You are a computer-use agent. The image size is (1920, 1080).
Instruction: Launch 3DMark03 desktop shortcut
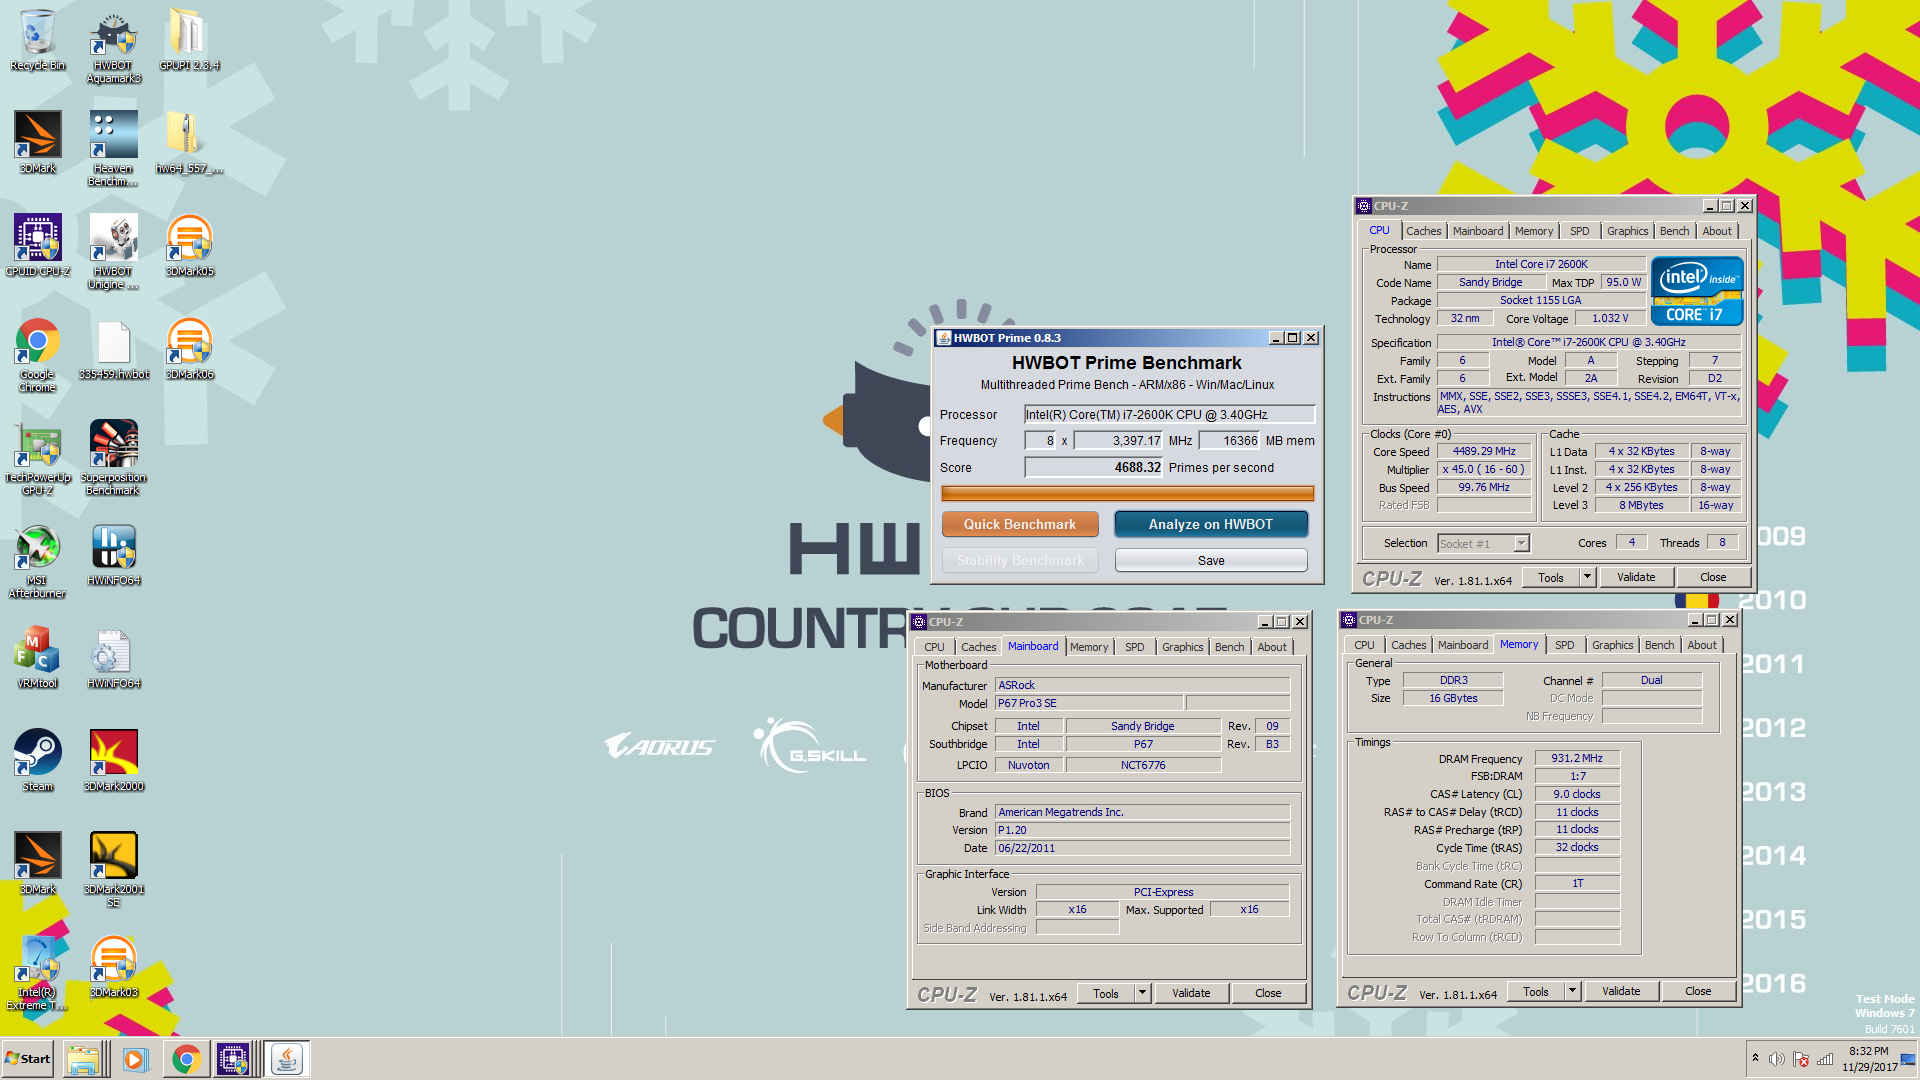pyautogui.click(x=113, y=967)
